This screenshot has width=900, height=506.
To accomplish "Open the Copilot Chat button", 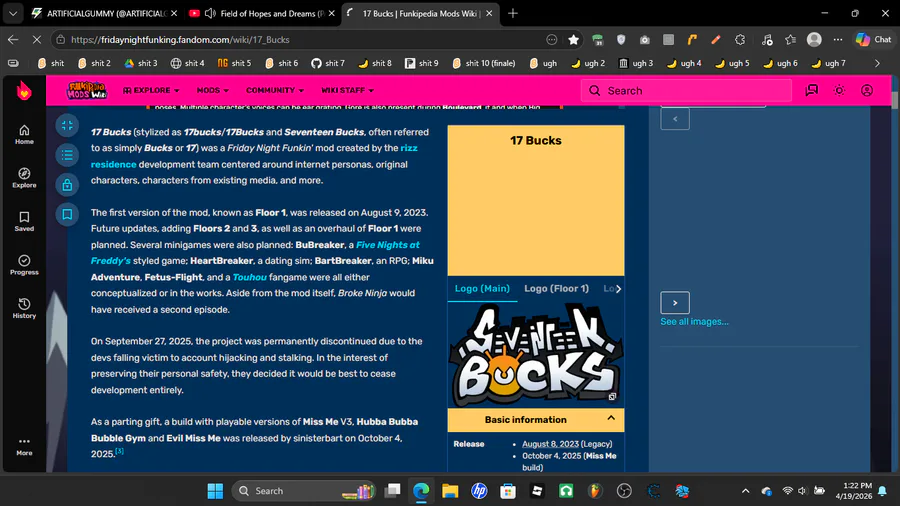I will pos(874,40).
